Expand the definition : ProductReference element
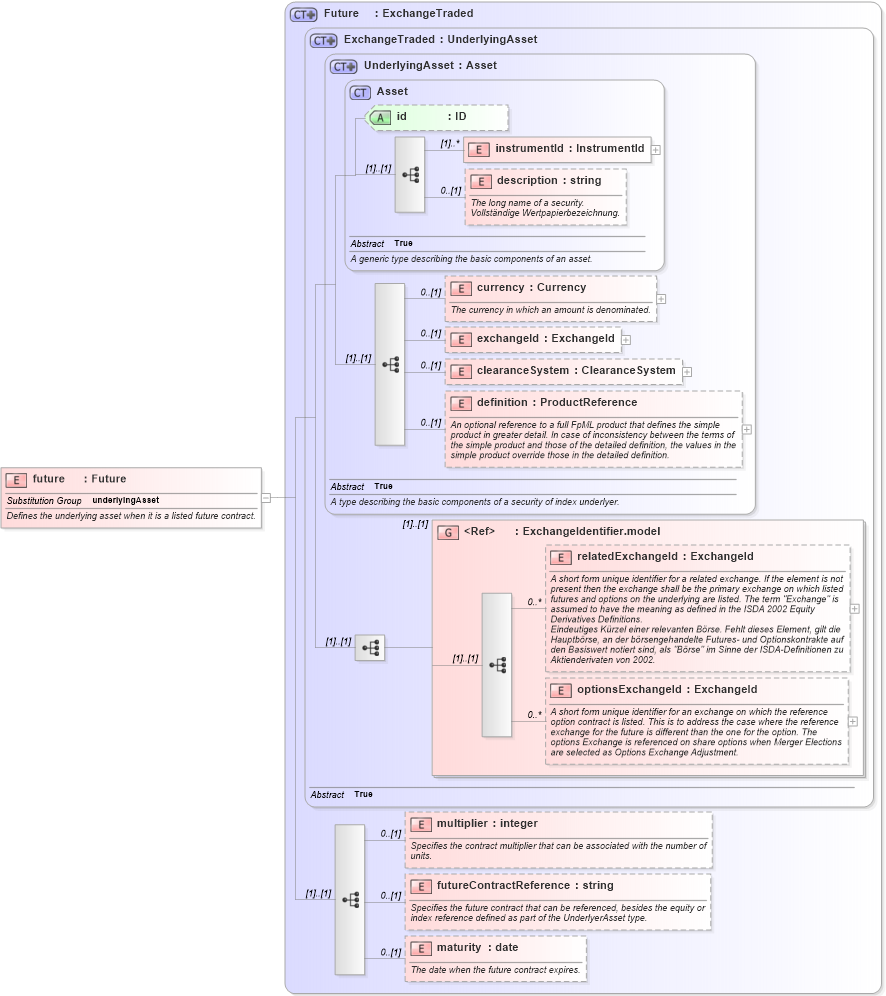Viewport: 886px width, 996px height. pyautogui.click(x=746, y=428)
